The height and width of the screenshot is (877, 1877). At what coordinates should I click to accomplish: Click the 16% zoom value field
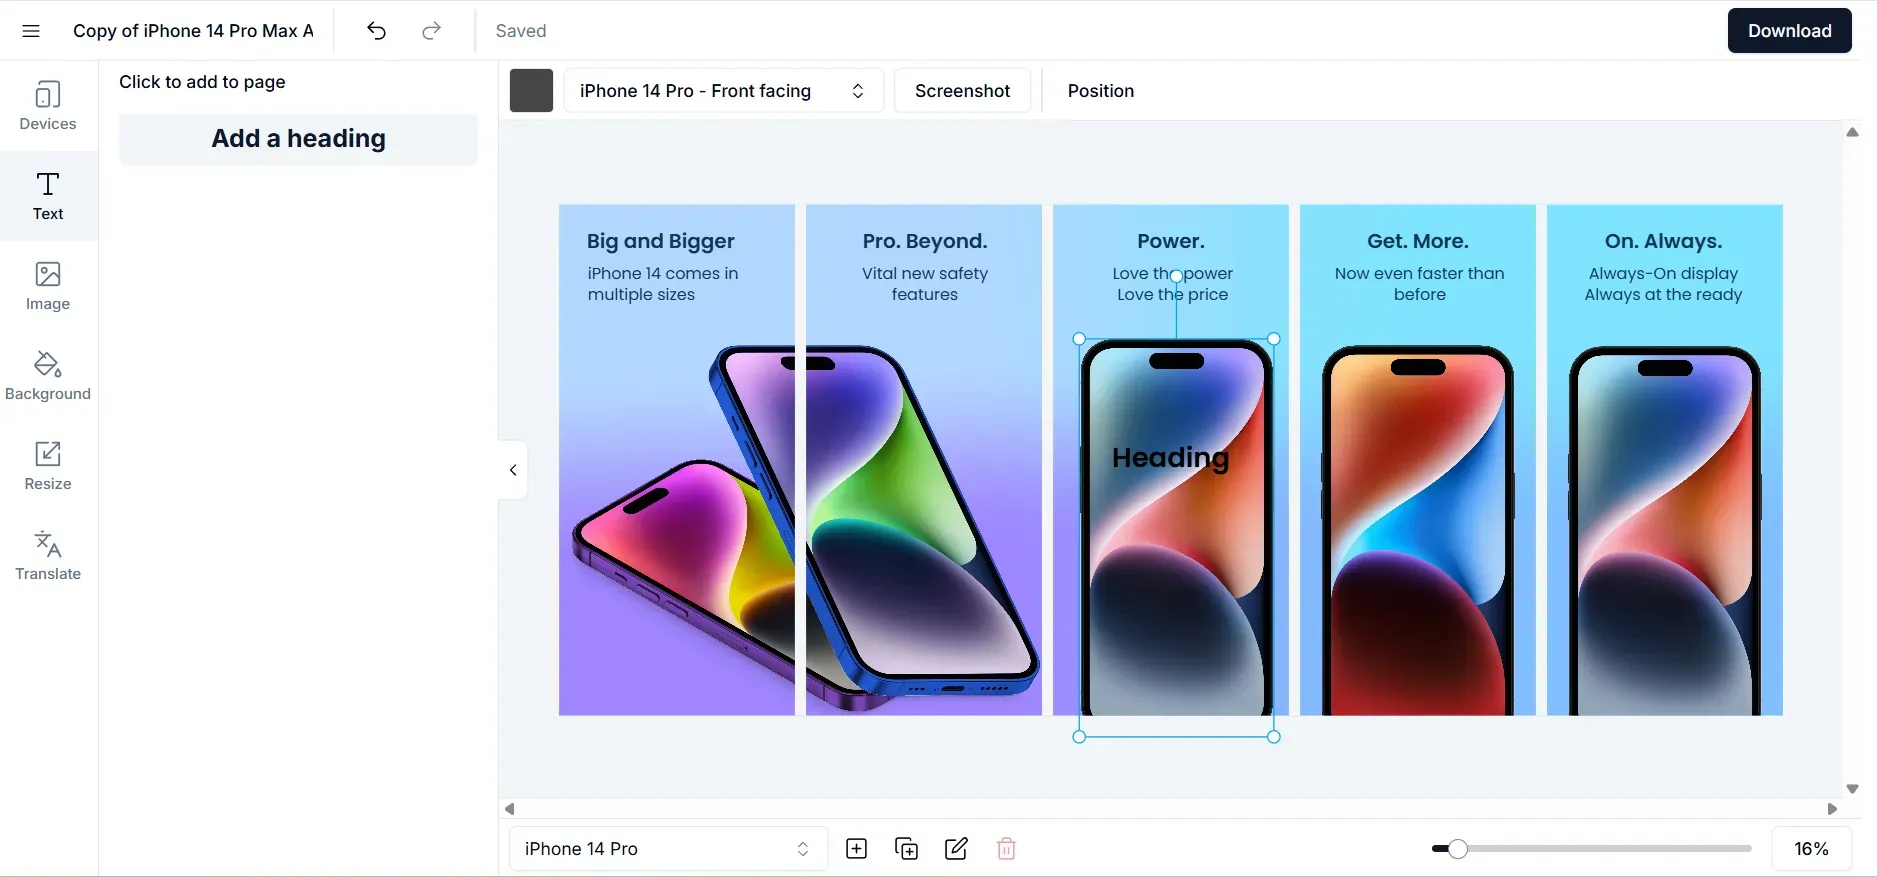(x=1811, y=849)
